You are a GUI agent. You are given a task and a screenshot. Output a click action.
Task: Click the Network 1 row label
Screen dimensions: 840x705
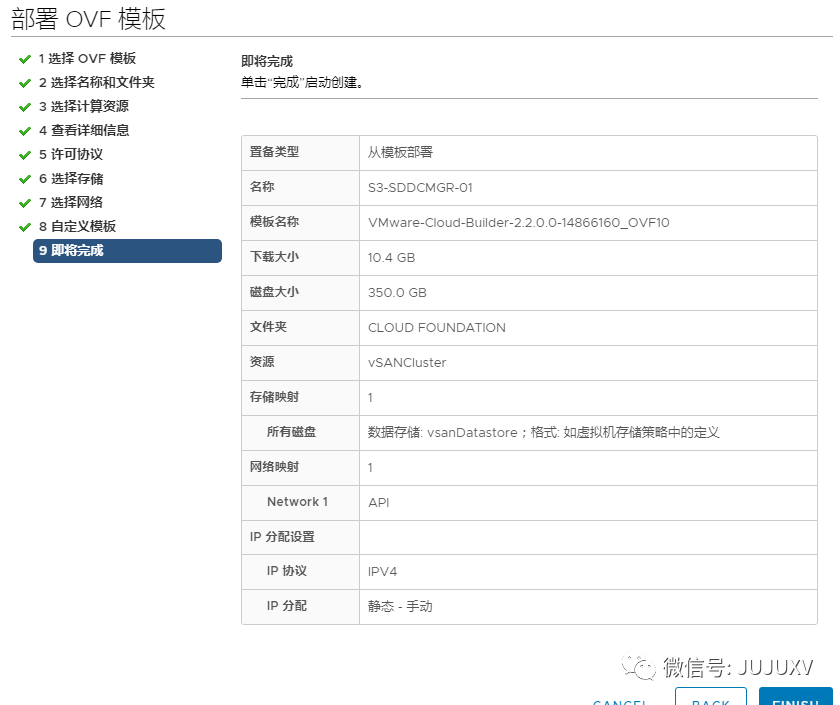pyautogui.click(x=297, y=502)
